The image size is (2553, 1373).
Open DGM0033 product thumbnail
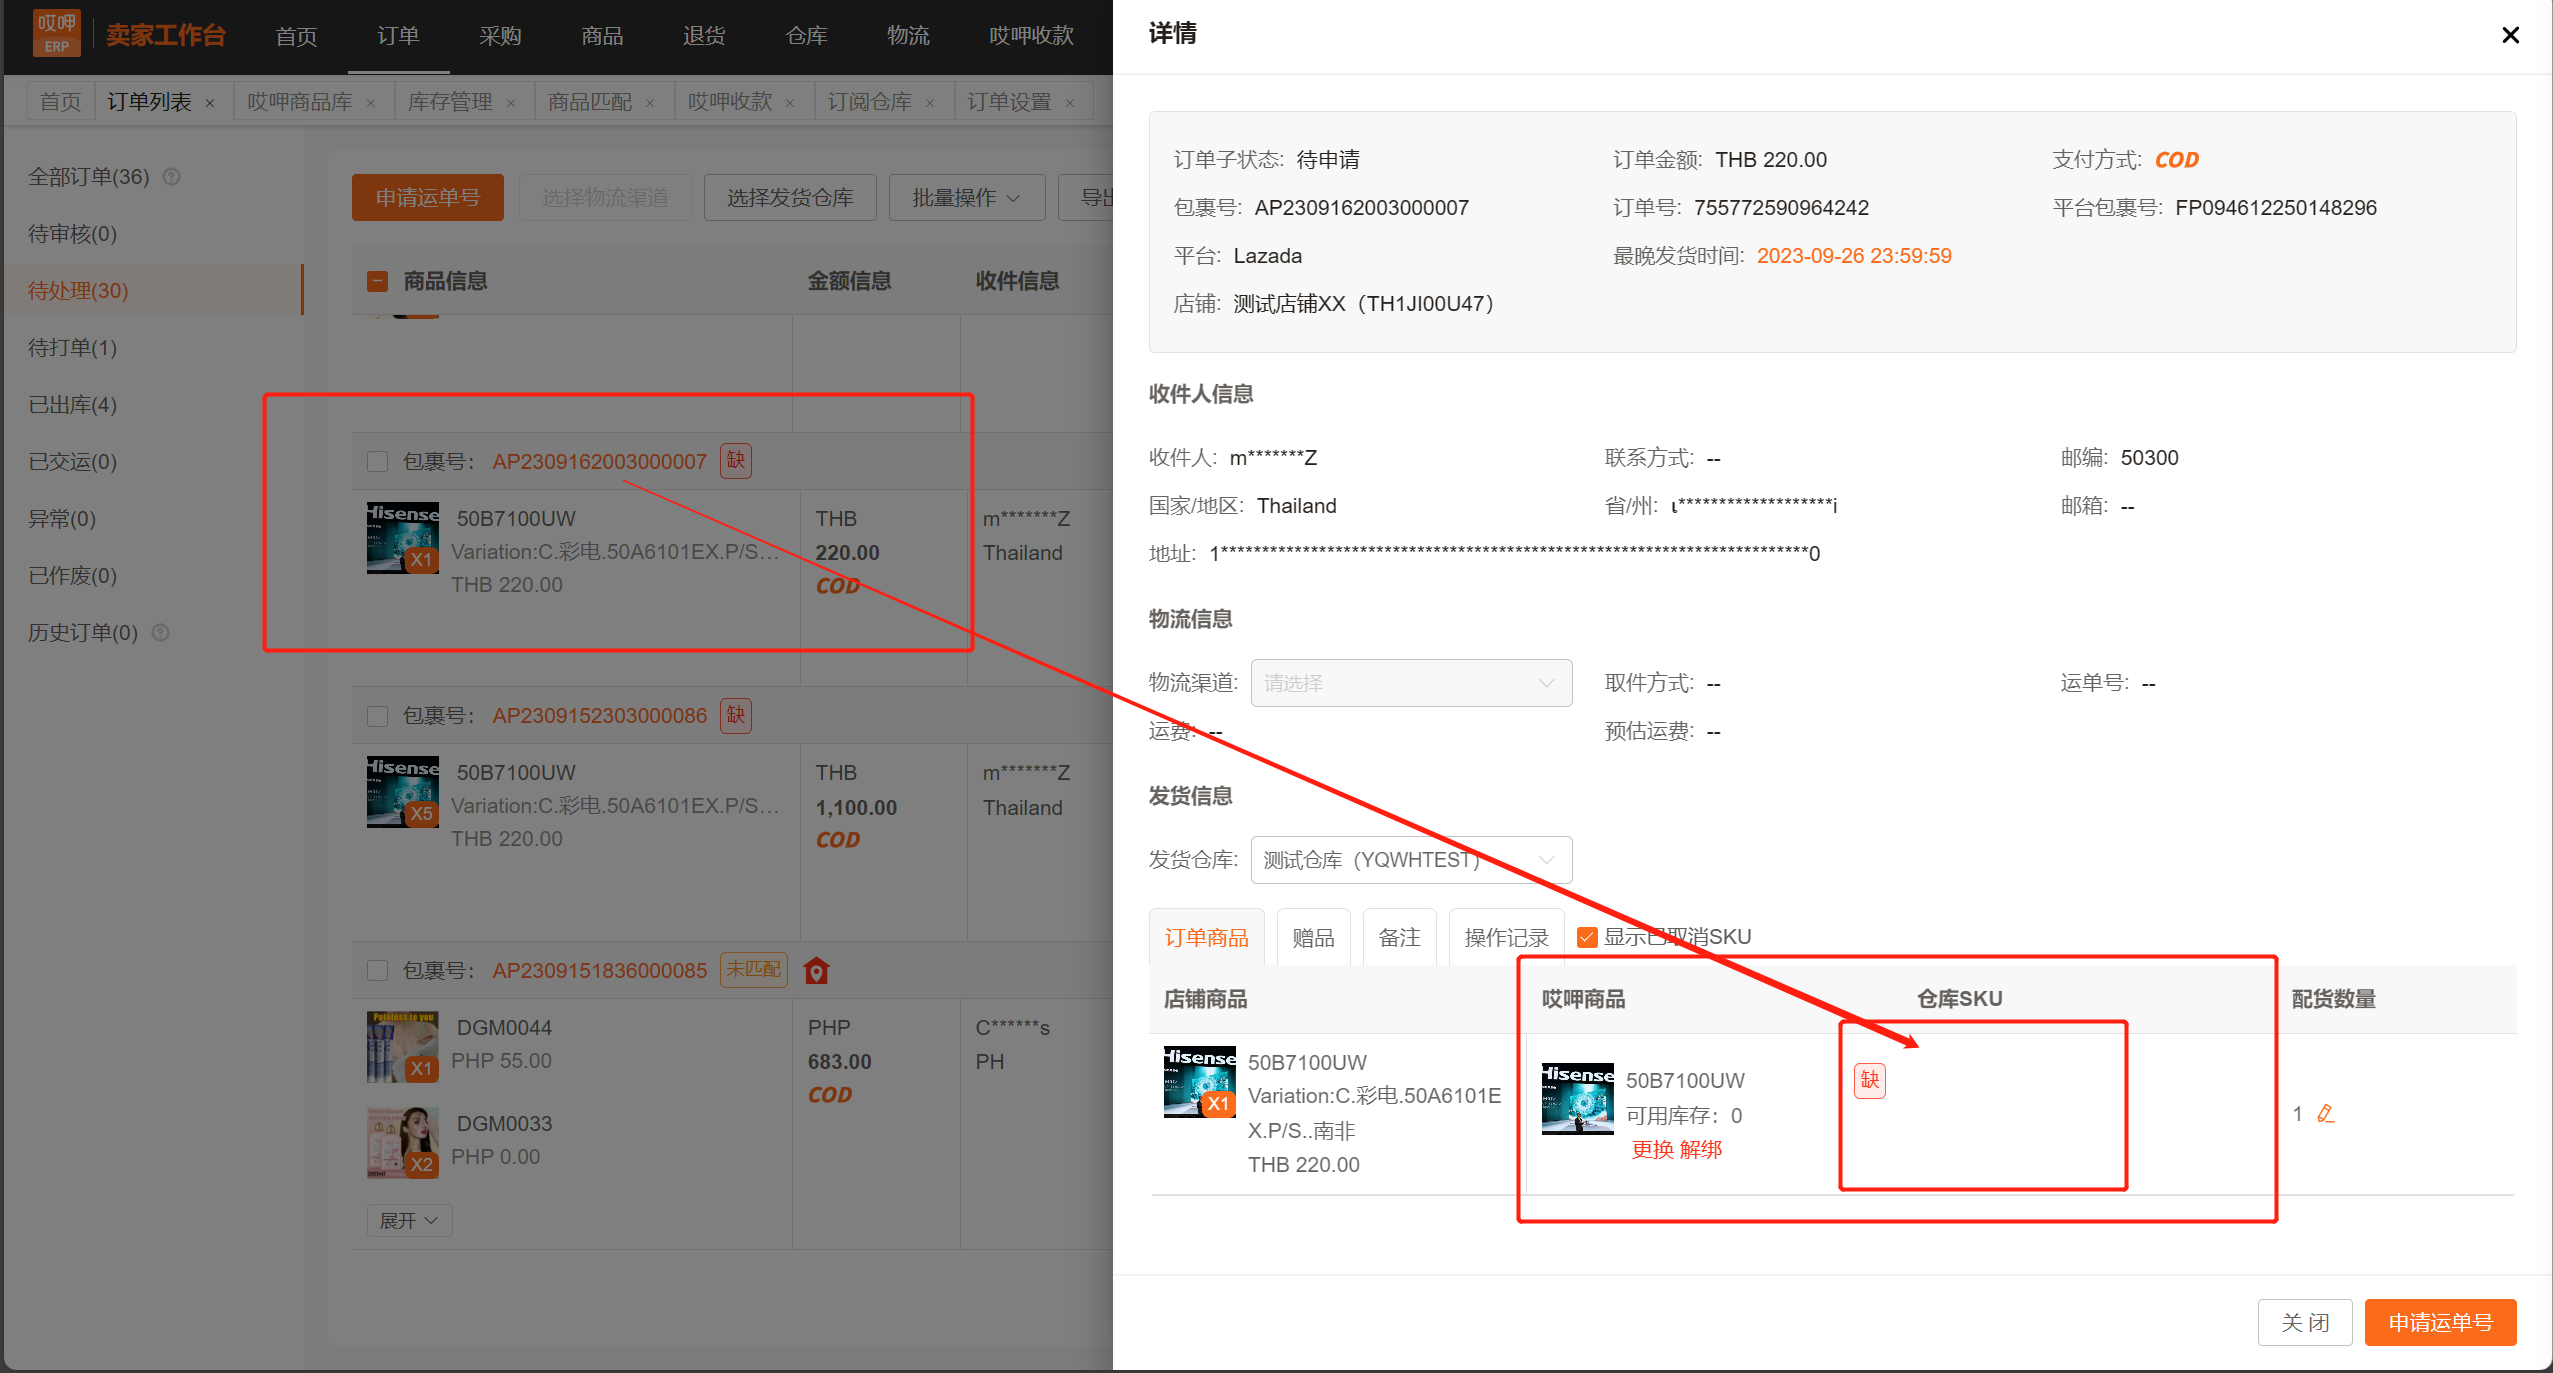click(x=403, y=1143)
